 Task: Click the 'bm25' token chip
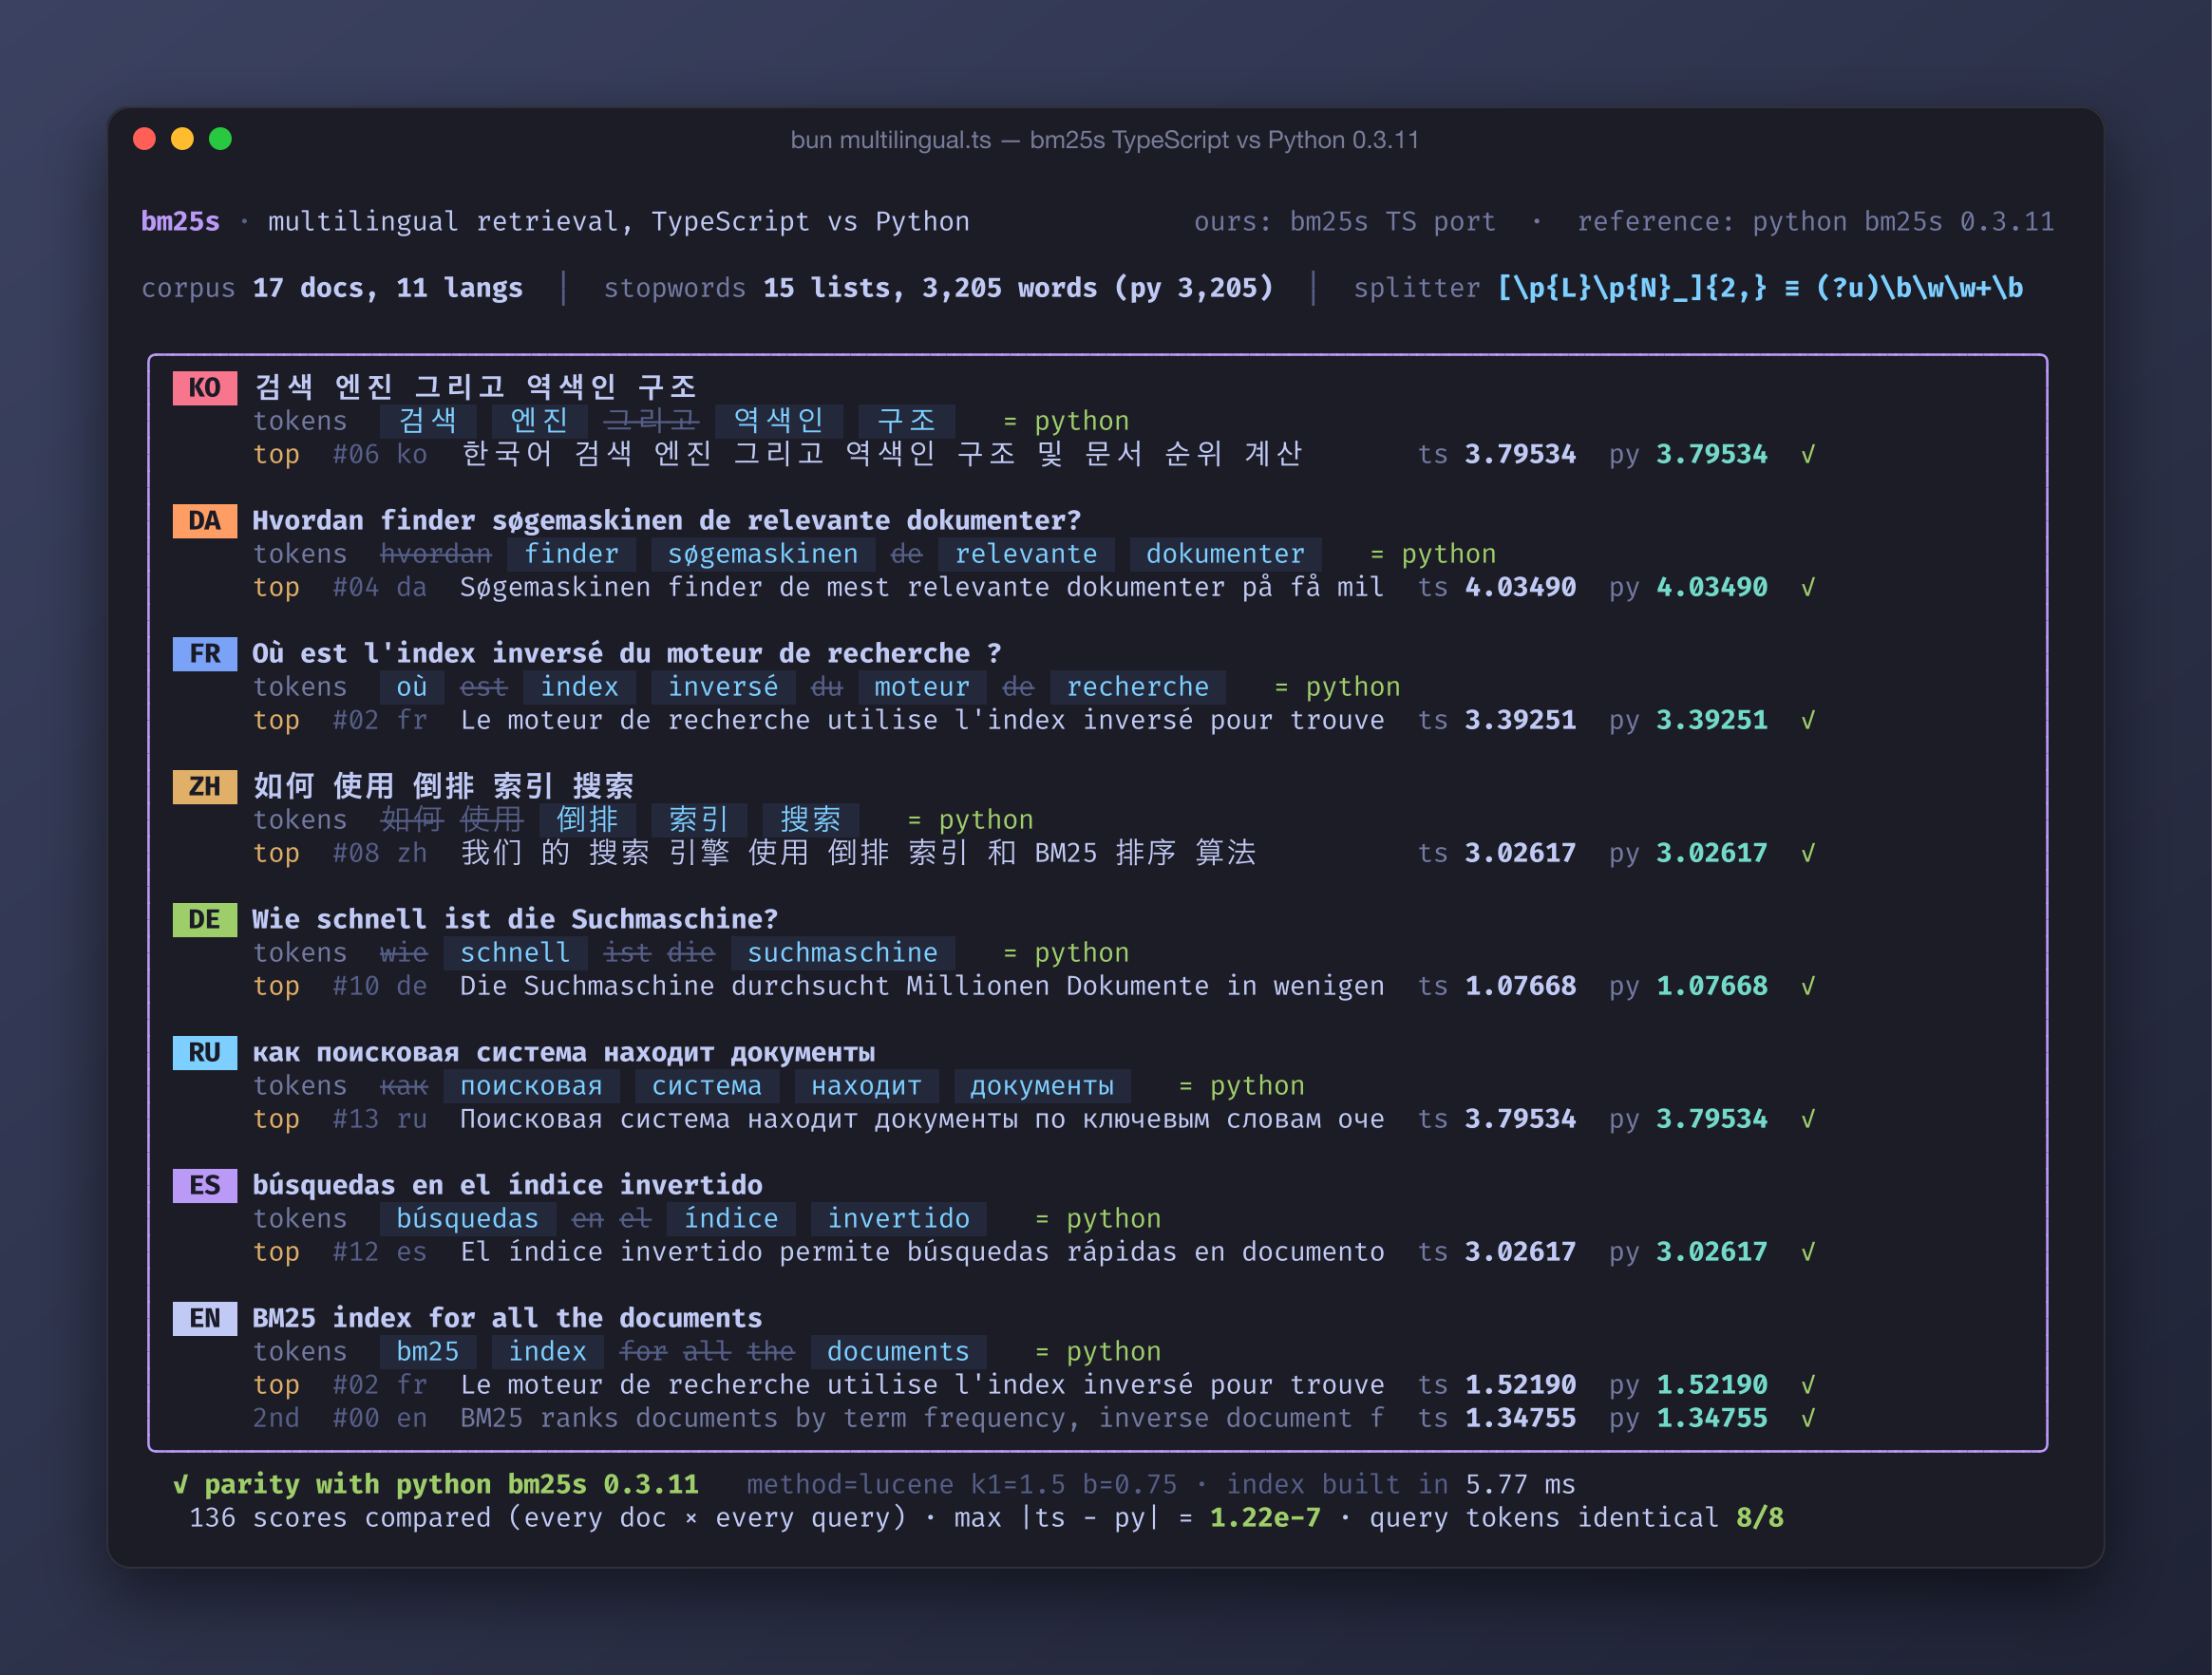[x=428, y=1352]
